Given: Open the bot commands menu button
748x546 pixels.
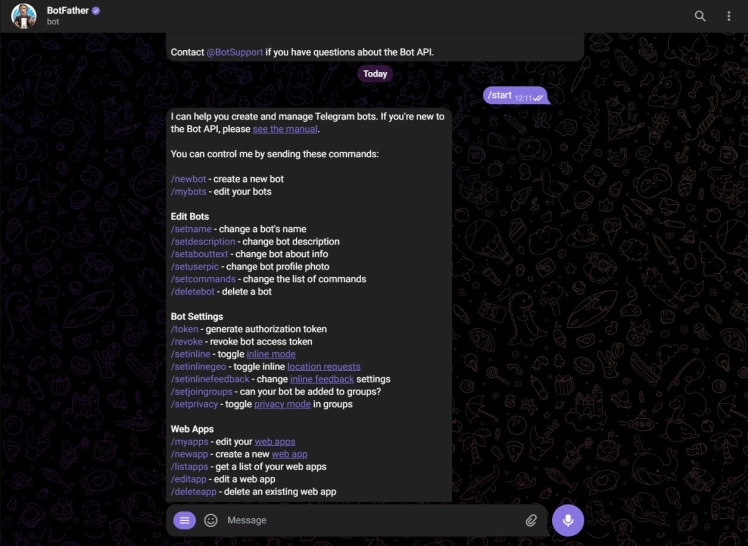Looking at the screenshot, I should click(x=185, y=520).
